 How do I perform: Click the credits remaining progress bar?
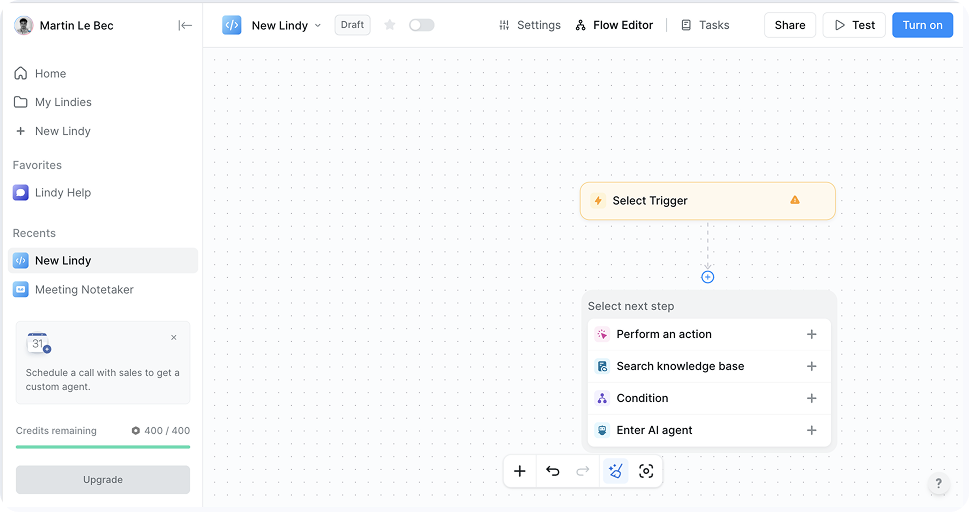103,446
